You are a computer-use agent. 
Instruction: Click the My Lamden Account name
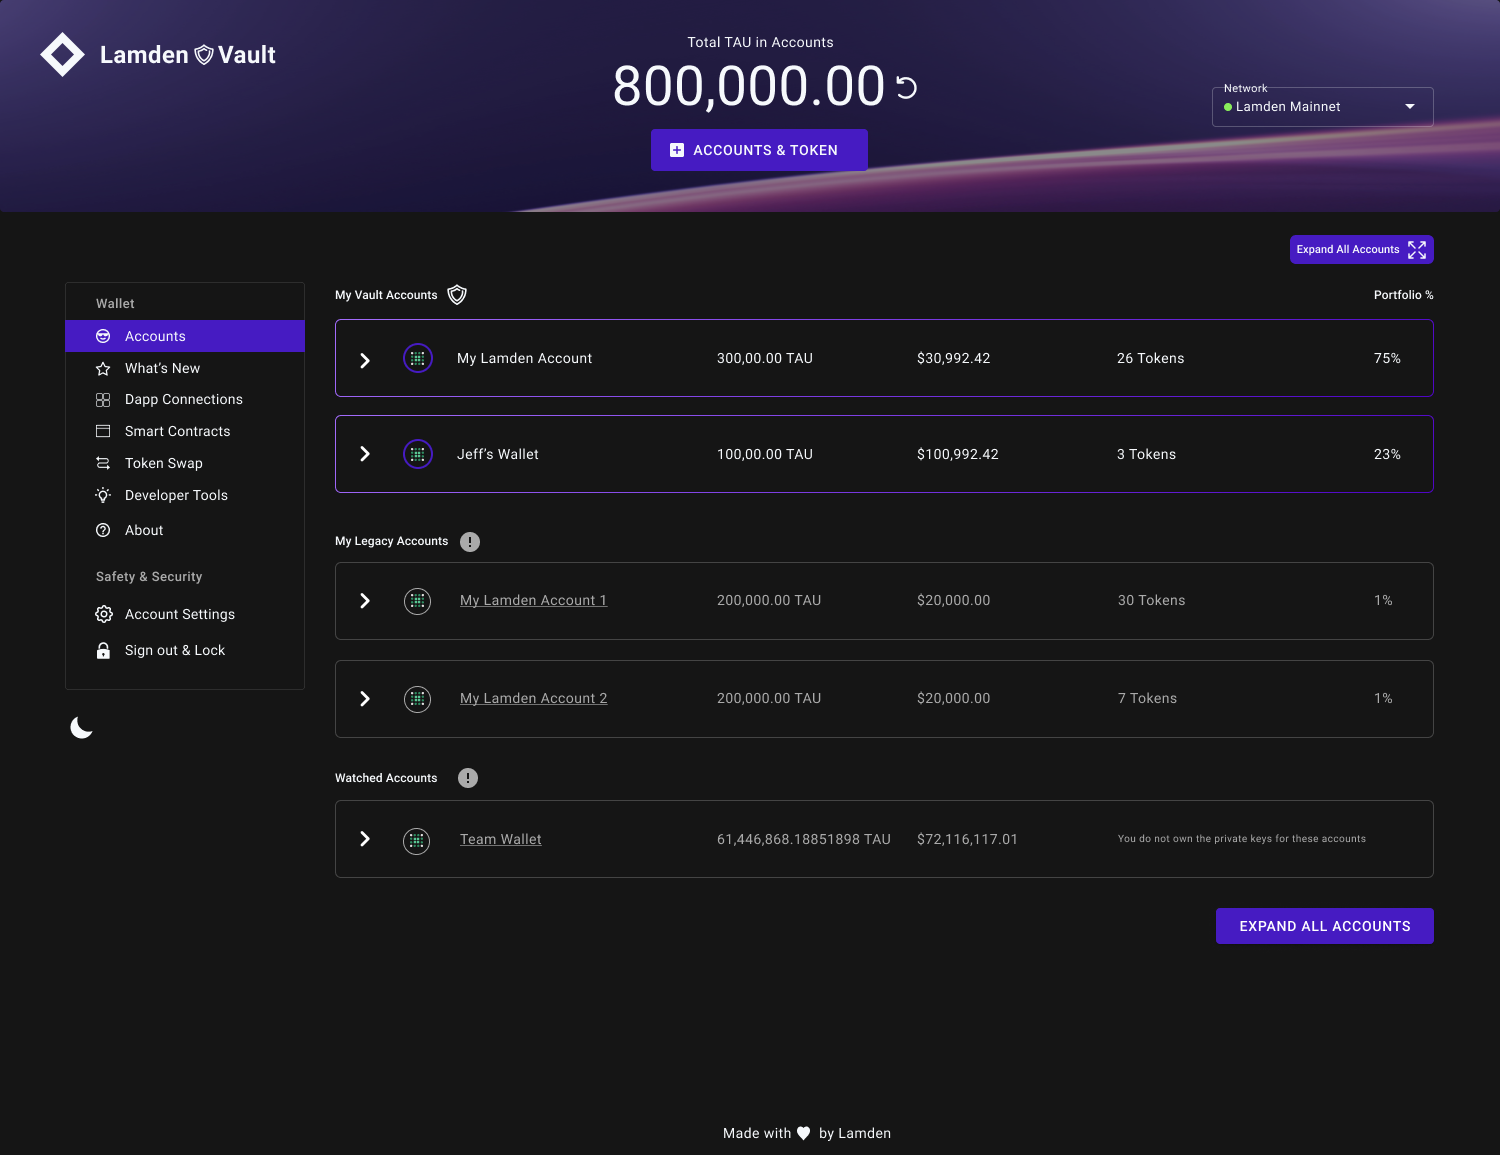pos(524,358)
